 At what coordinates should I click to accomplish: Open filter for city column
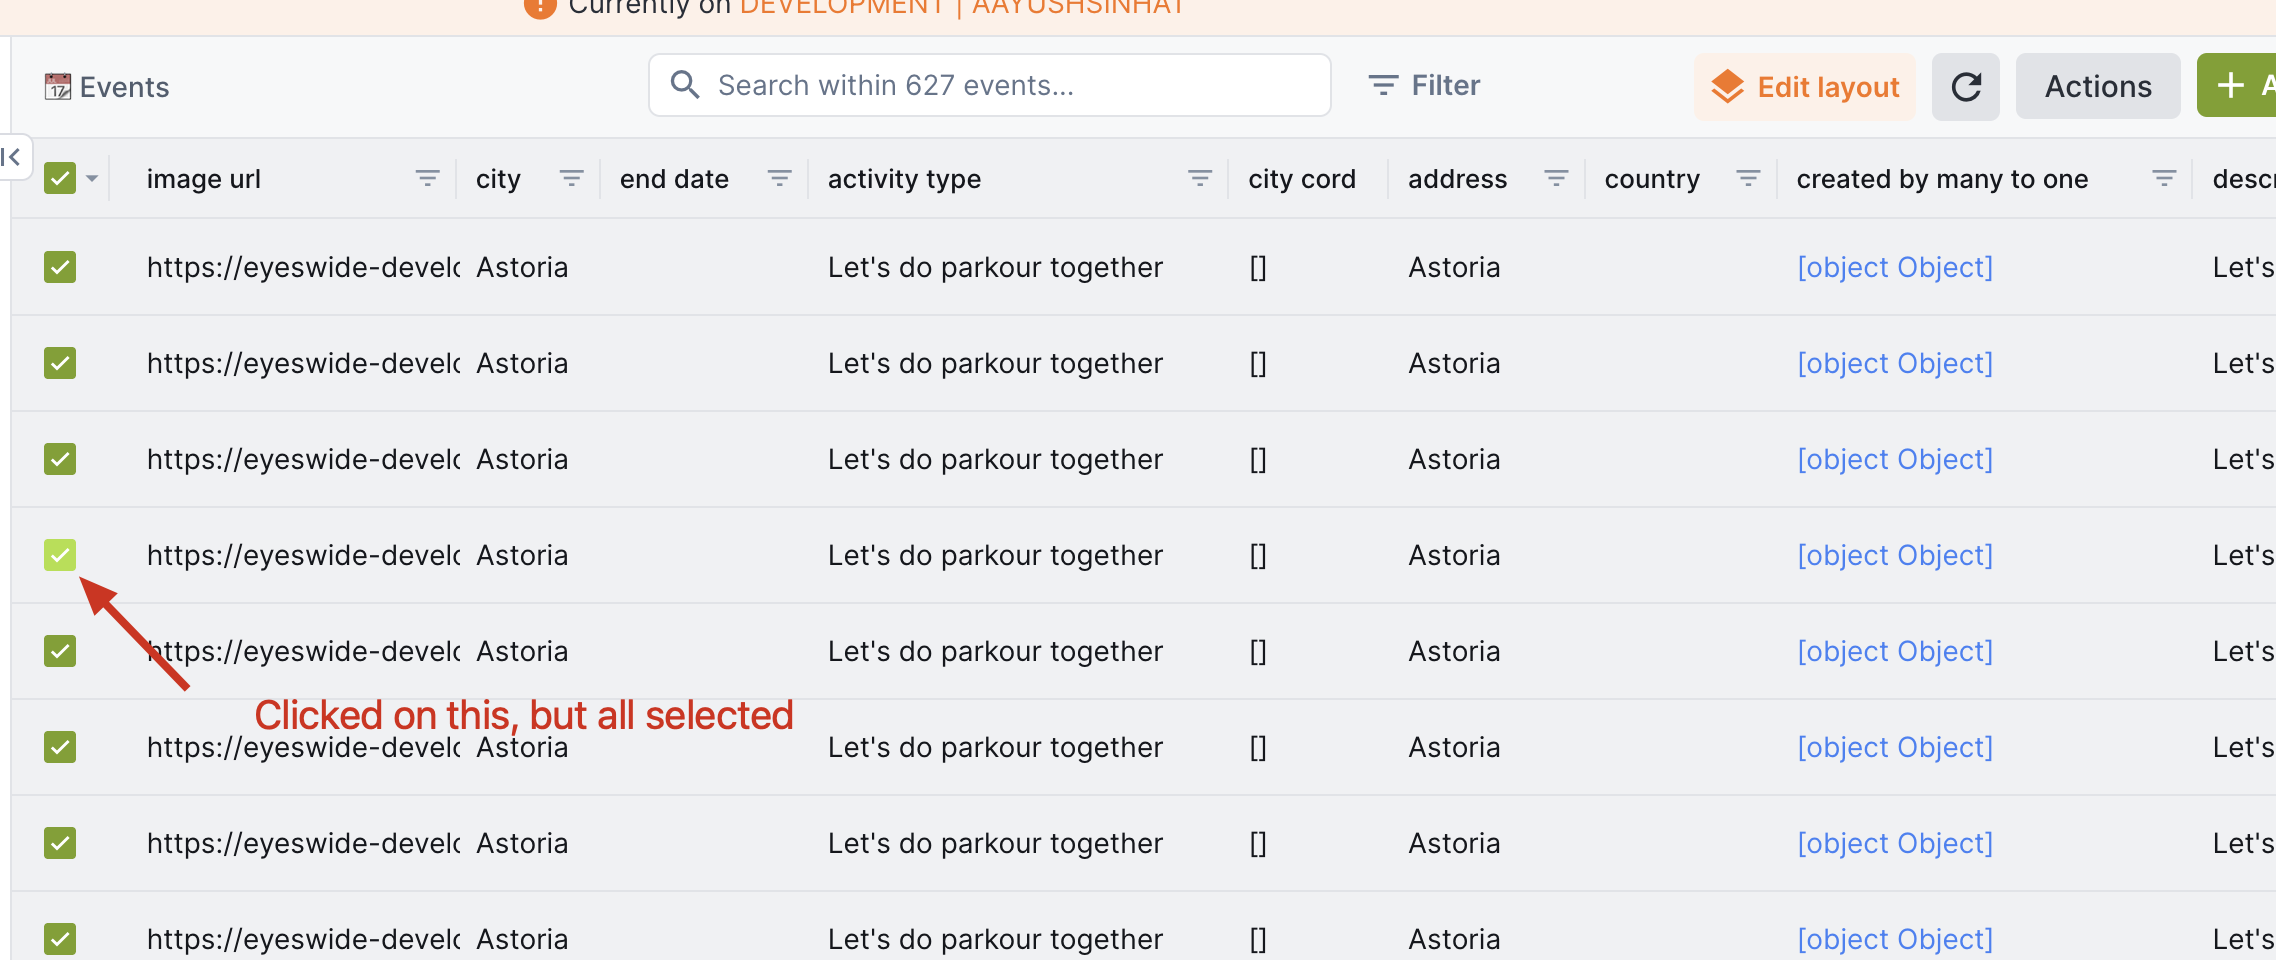pyautogui.click(x=571, y=179)
